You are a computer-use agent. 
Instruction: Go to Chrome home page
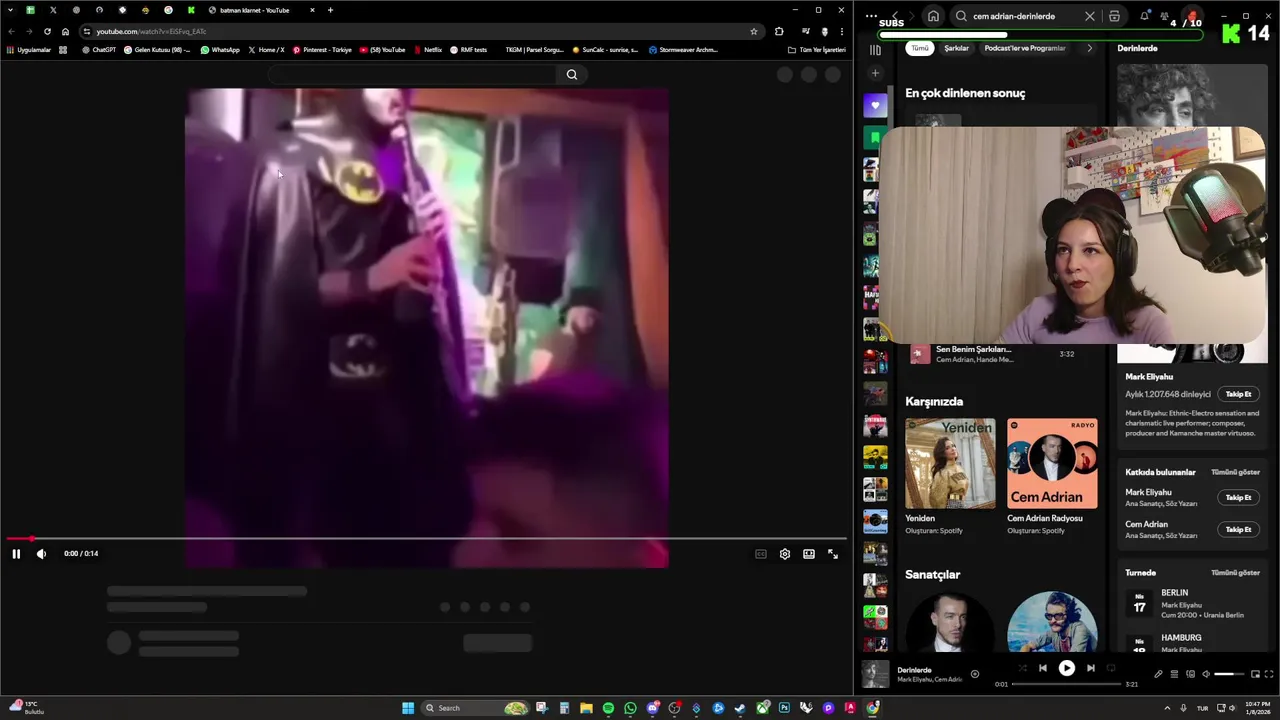click(66, 31)
